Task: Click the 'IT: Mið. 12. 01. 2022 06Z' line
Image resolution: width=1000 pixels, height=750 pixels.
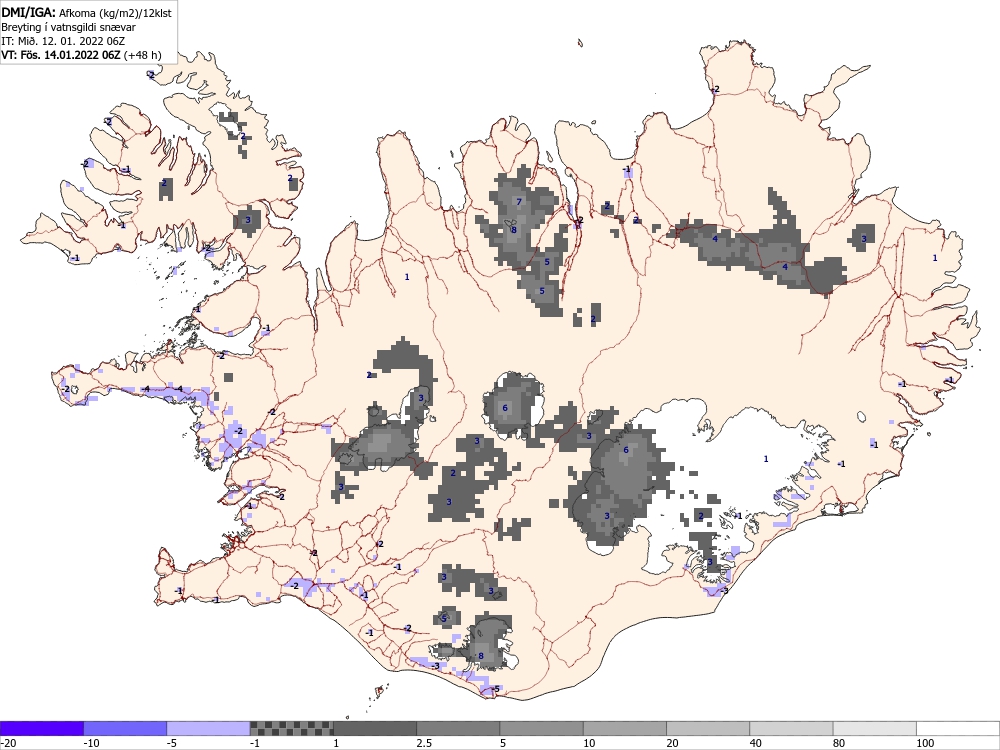Action: click(x=63, y=41)
